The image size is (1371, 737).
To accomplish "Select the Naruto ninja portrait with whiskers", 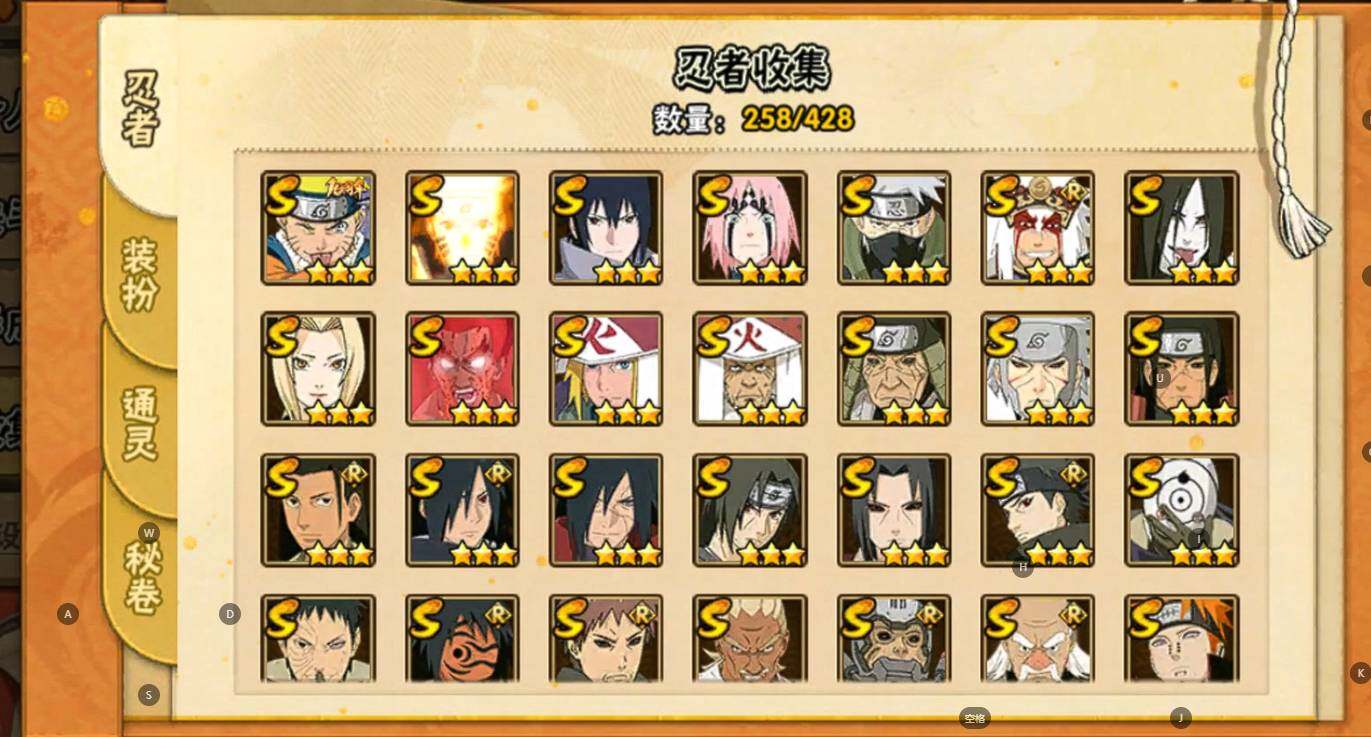I will click(x=318, y=228).
